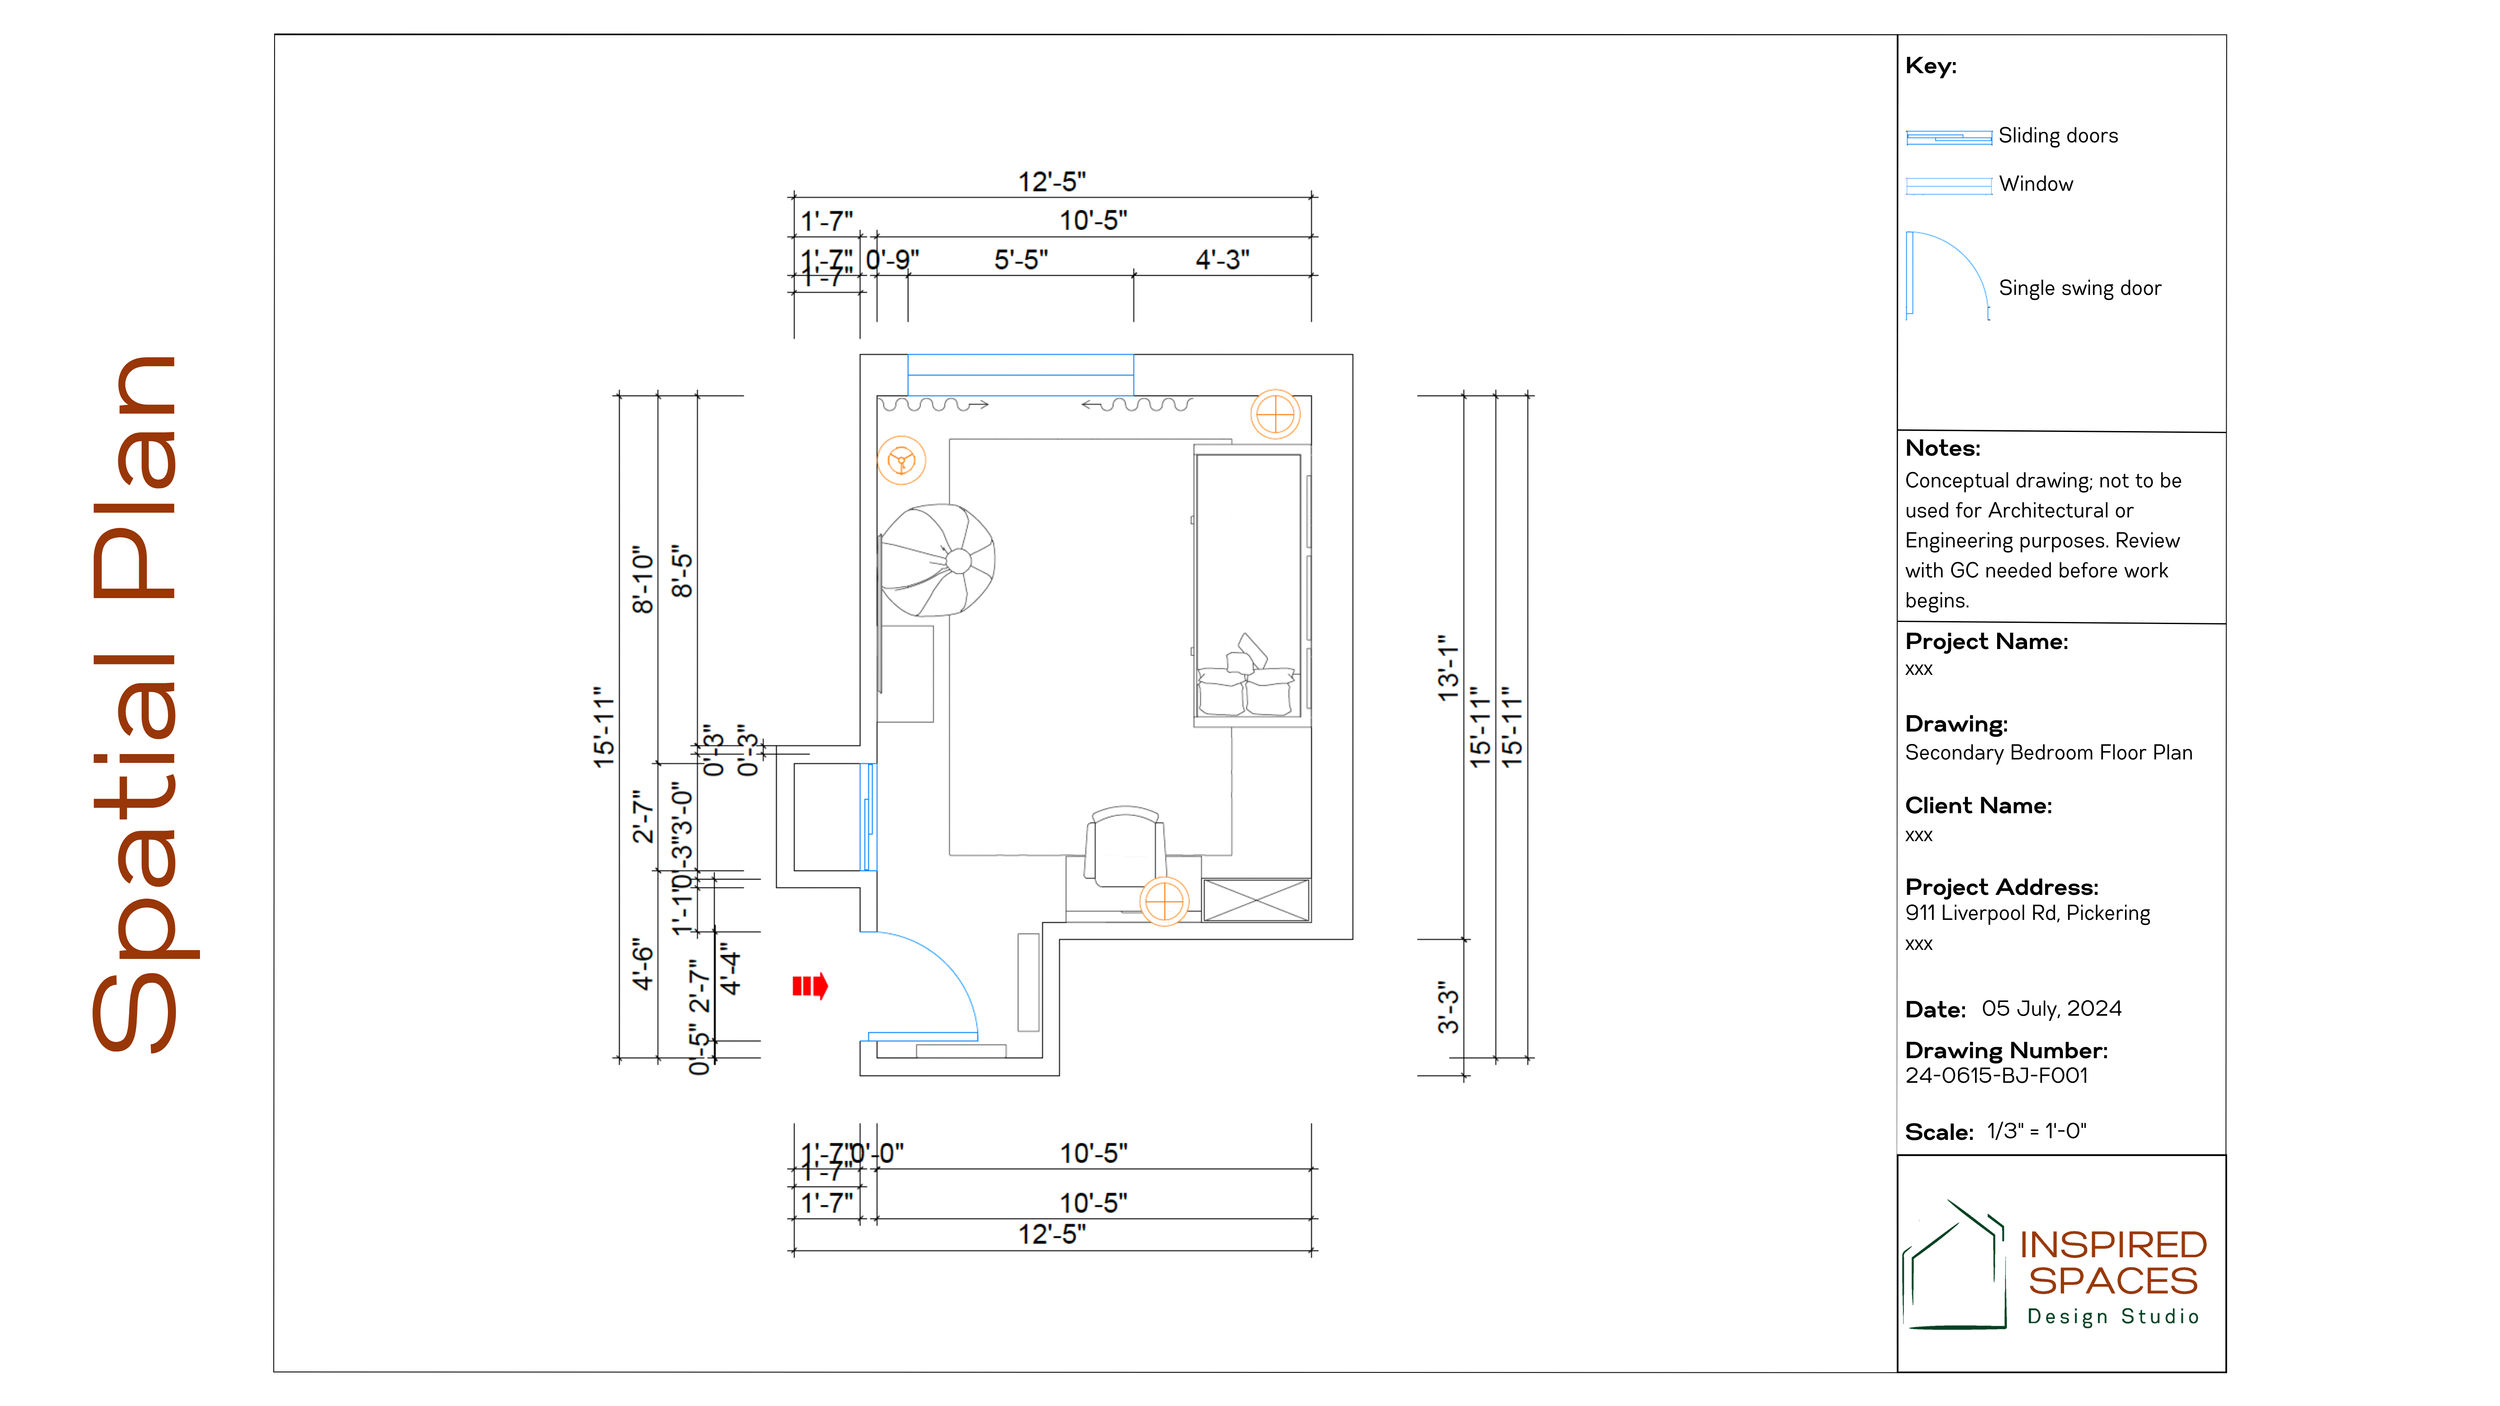Select the desk chair in the floor plan
2500x1406 pixels.
pyautogui.click(x=1125, y=846)
